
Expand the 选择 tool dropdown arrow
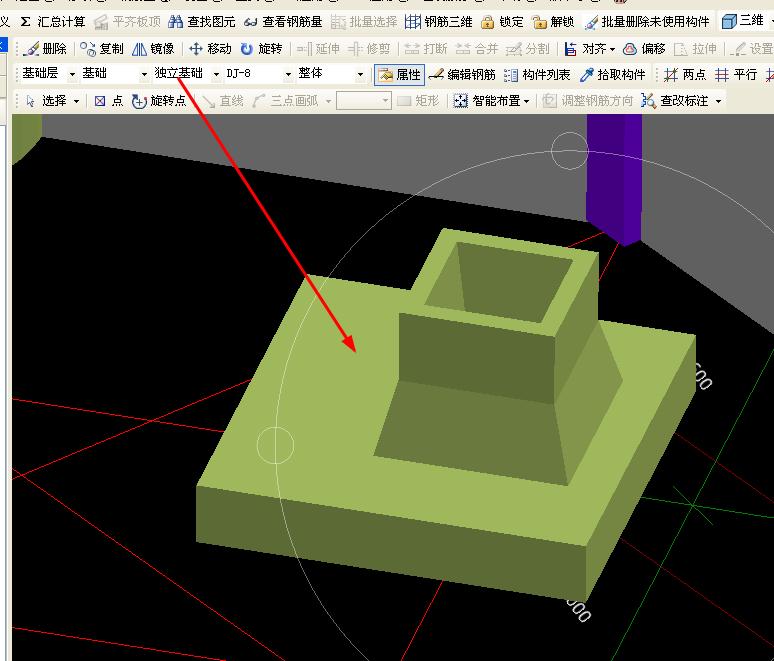[77, 101]
